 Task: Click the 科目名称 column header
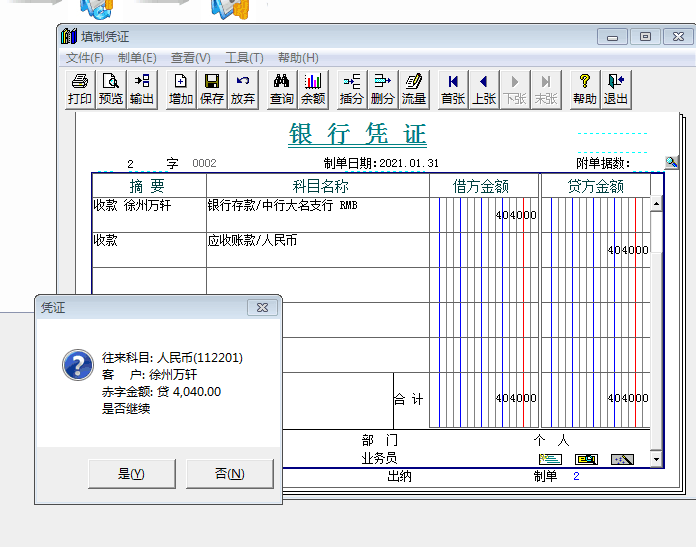pos(320,186)
